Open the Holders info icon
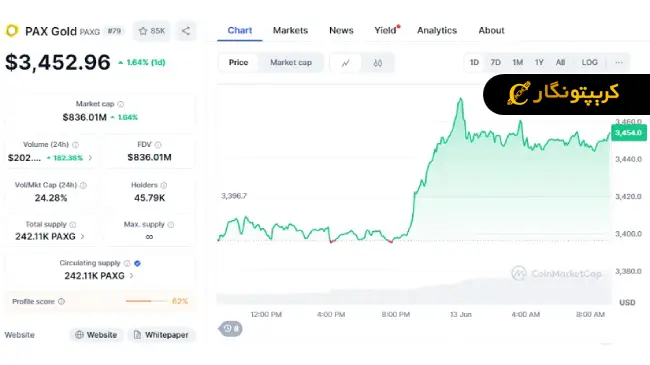The image size is (650, 365). coord(164,185)
